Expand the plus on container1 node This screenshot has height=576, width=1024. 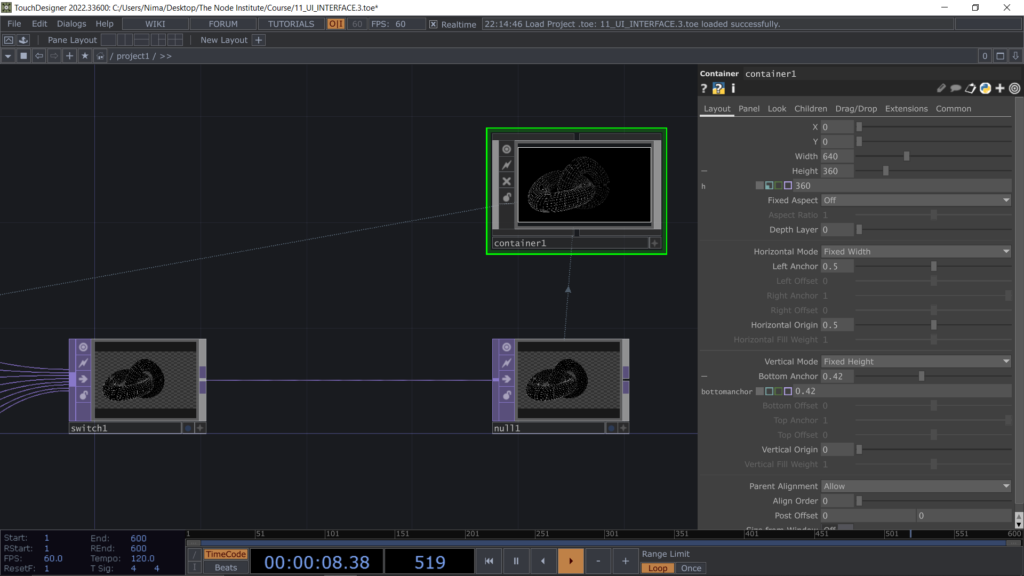pos(654,243)
